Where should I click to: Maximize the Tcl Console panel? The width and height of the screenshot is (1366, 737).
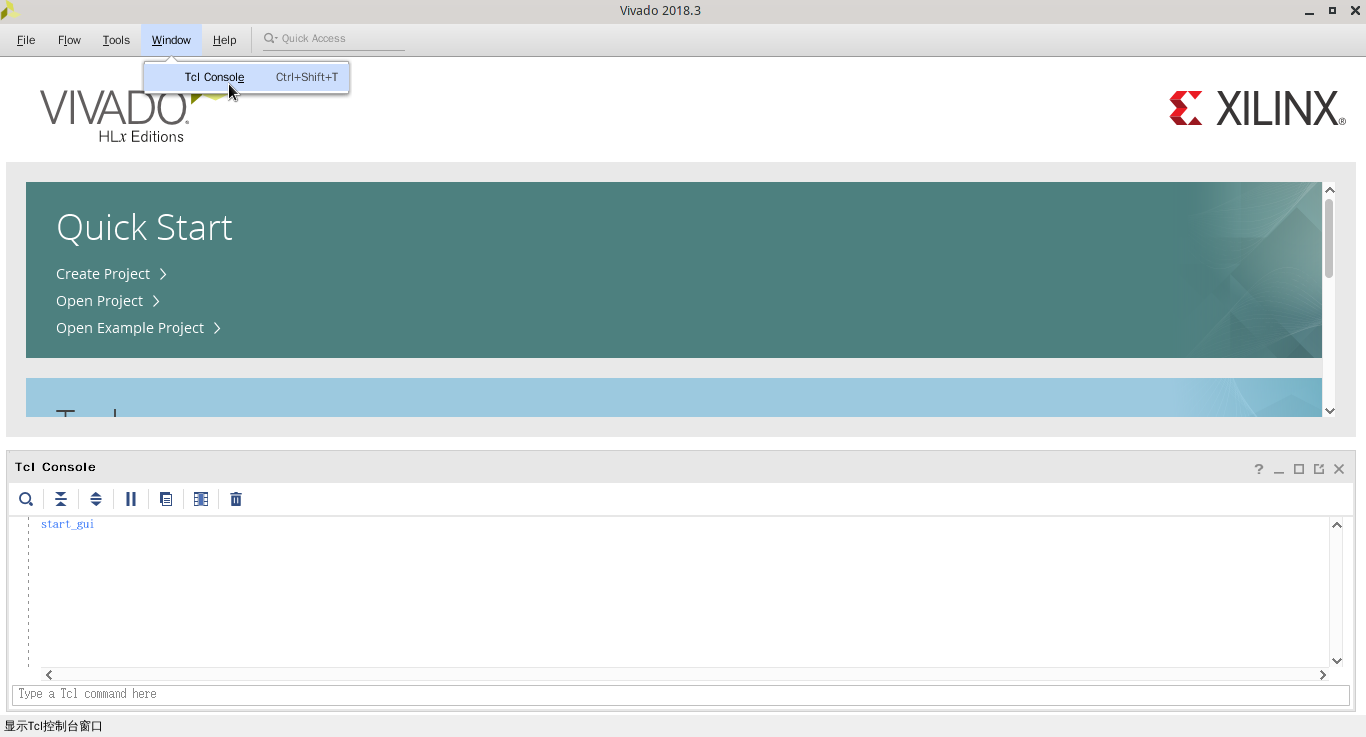1299,469
